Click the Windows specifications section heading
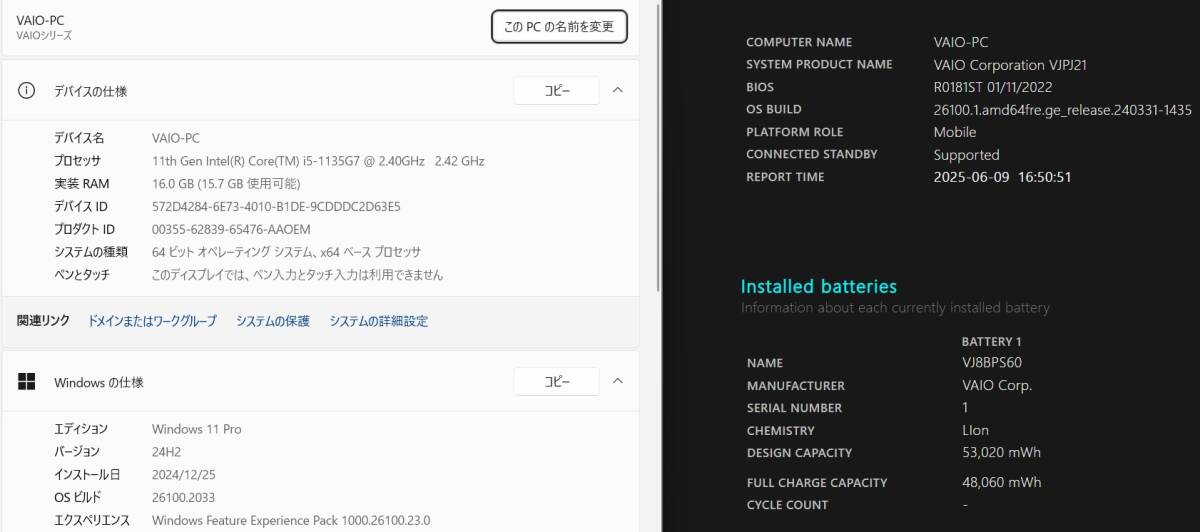This screenshot has width=1200, height=532. point(99,382)
